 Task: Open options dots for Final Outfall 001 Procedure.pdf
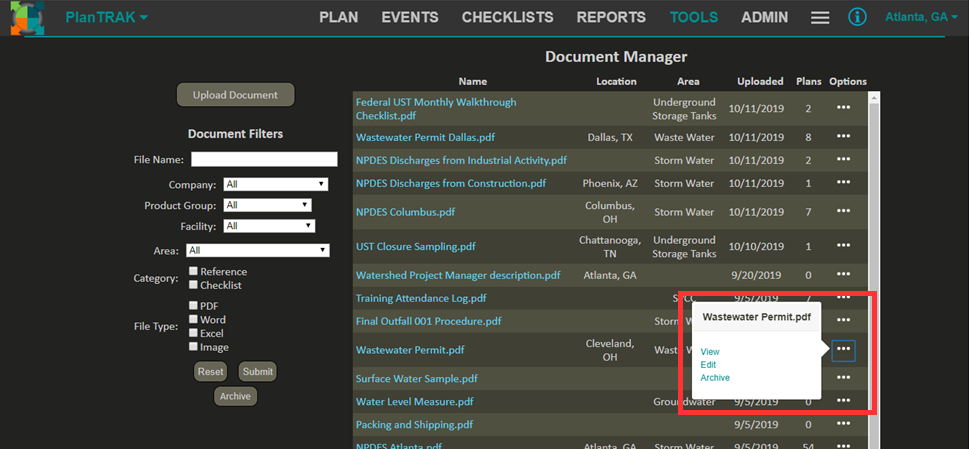point(844,320)
